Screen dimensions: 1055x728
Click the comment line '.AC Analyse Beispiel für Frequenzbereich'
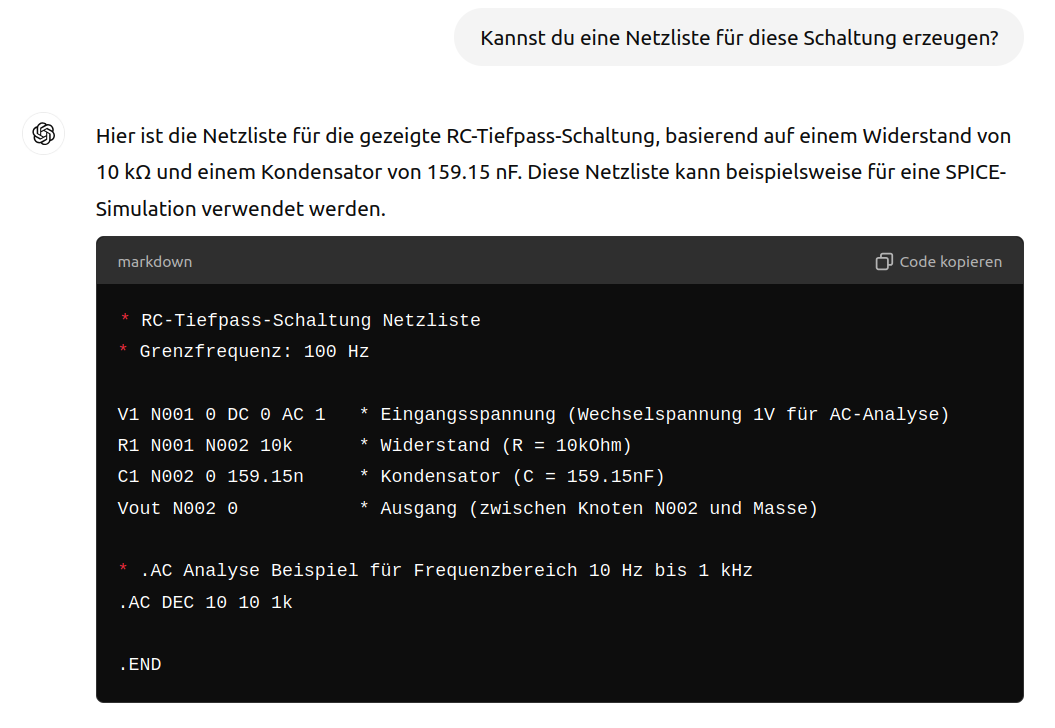click(447, 571)
